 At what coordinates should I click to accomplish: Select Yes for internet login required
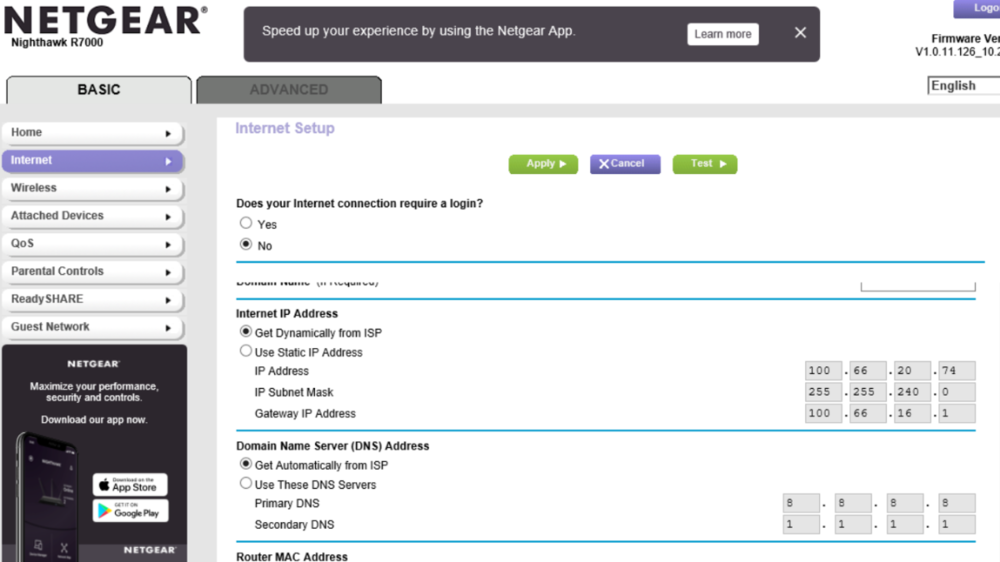(246, 223)
